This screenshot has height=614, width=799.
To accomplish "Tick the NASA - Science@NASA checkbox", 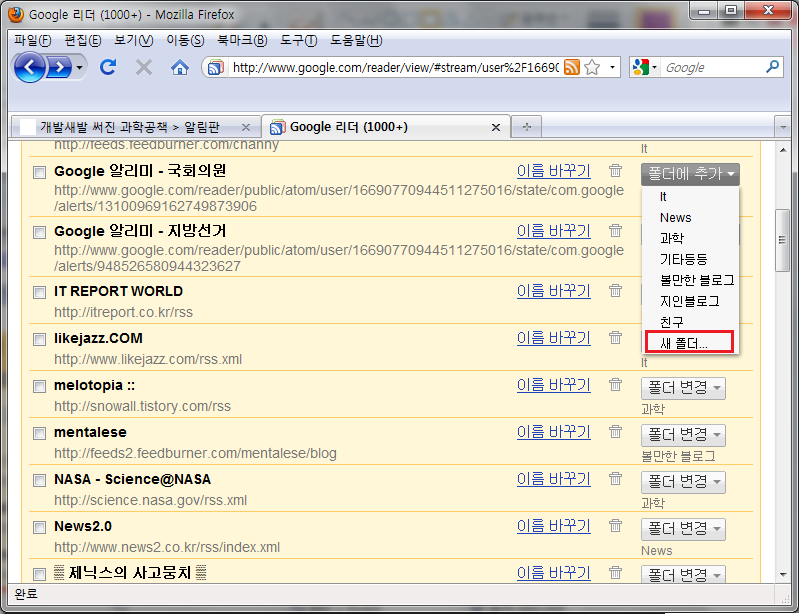I will [39, 480].
